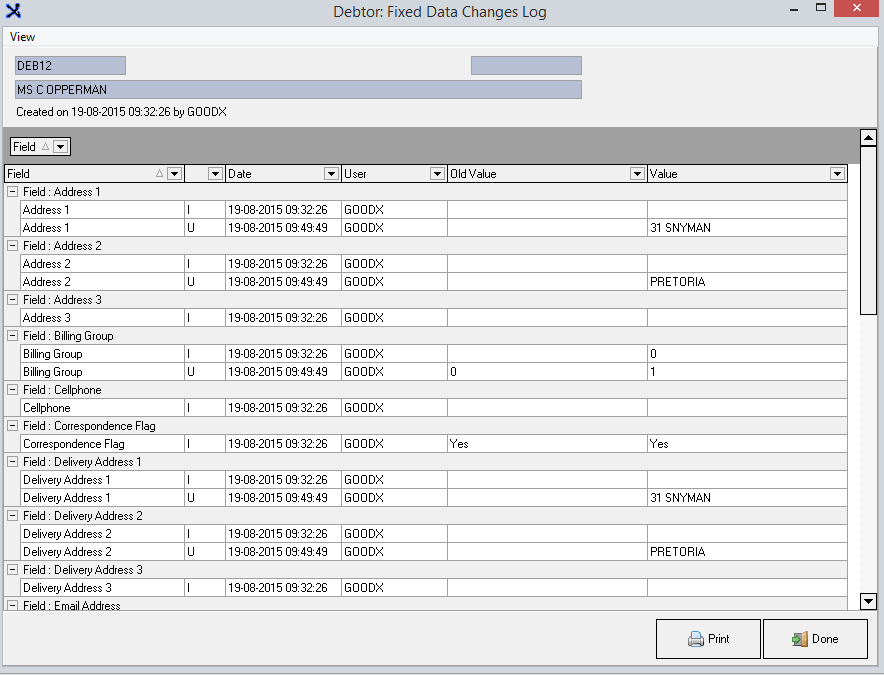884x675 pixels.
Task: Open the User column filter dropdown
Action: tap(437, 174)
